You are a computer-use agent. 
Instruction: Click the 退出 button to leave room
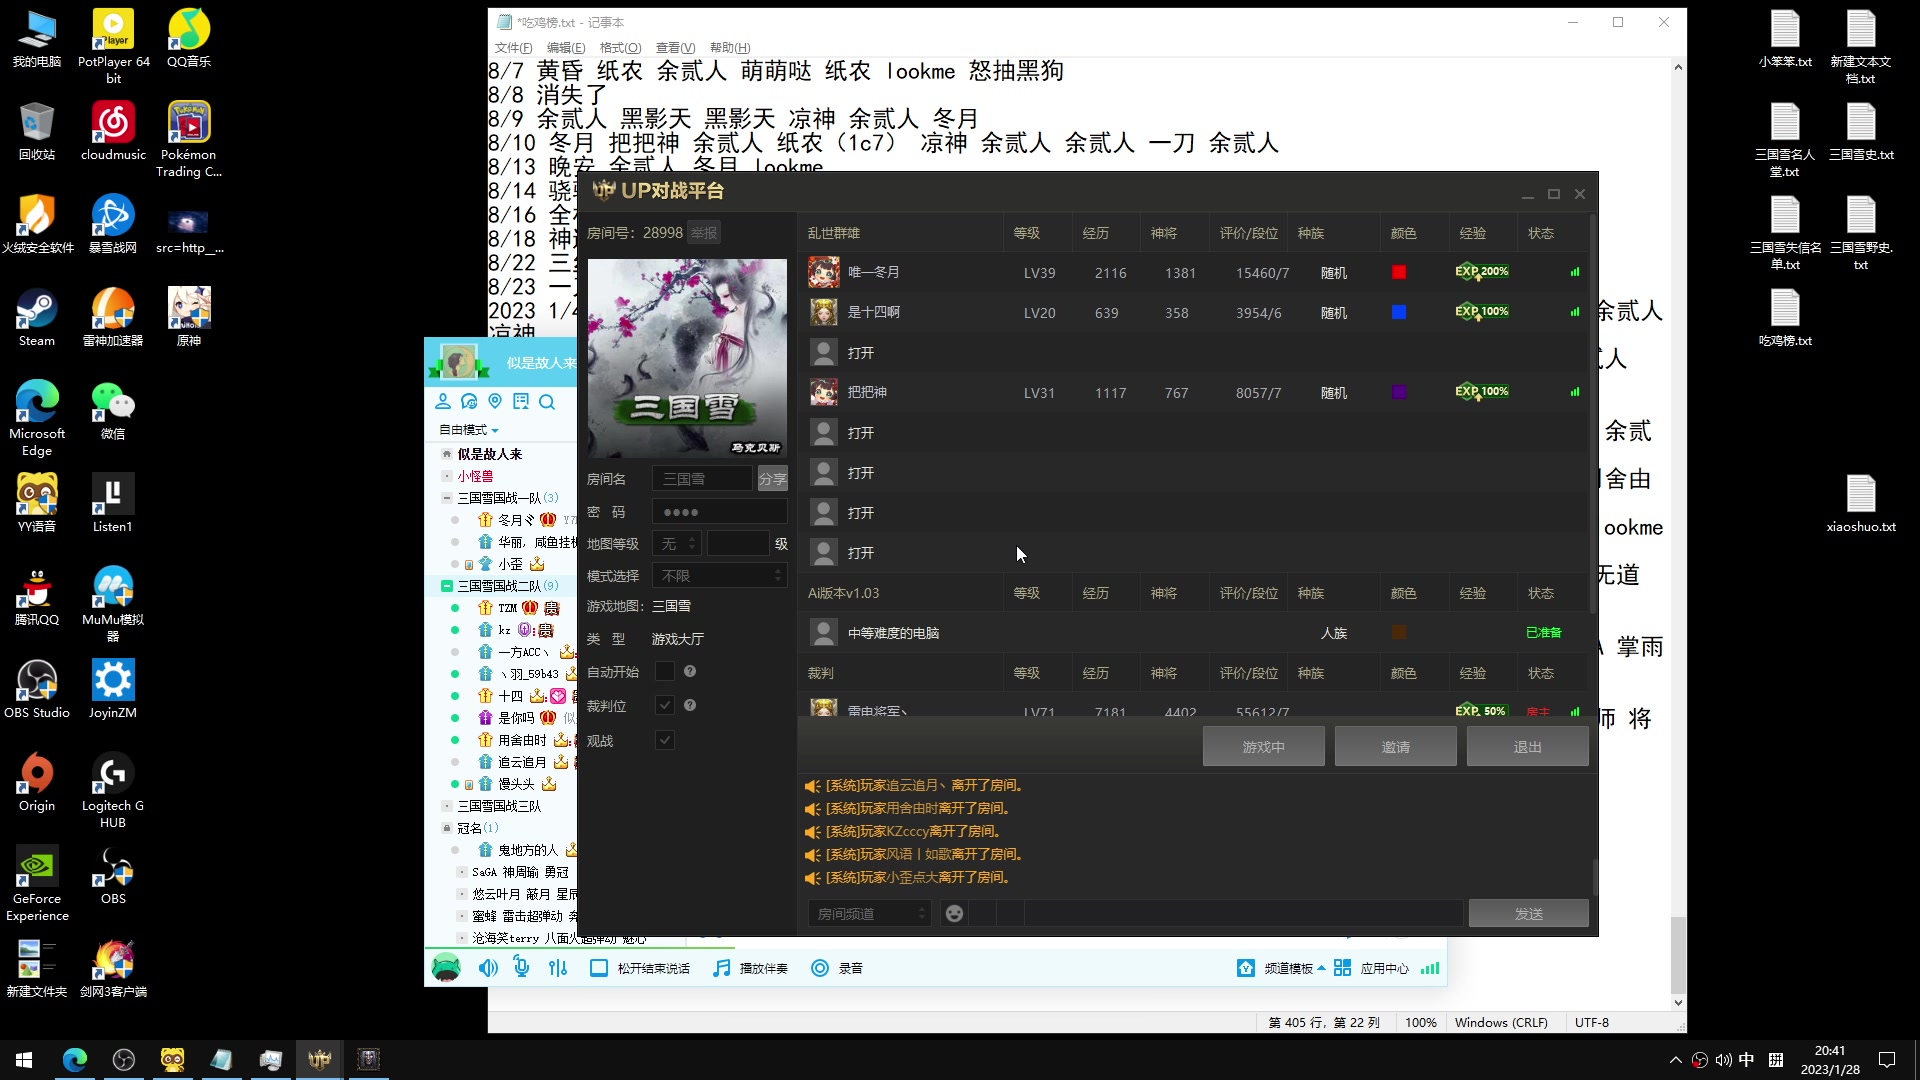point(1527,746)
